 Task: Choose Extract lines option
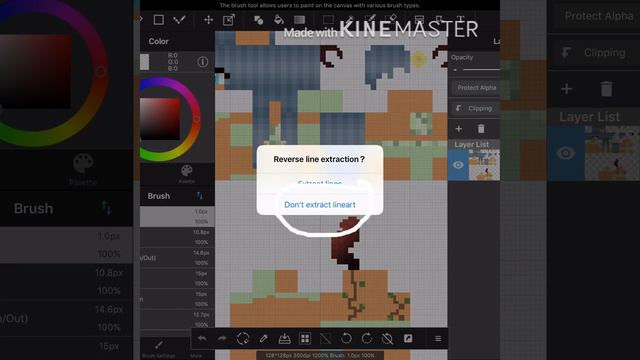point(320,183)
